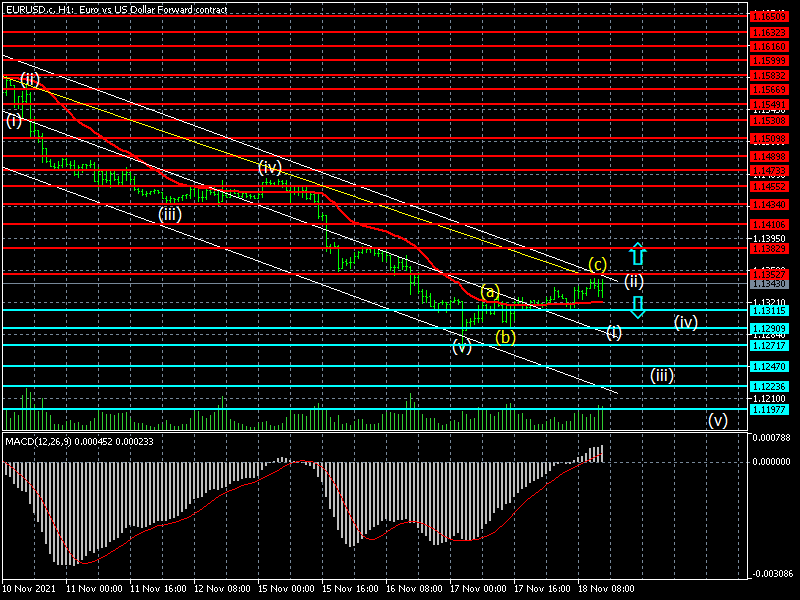Click the cyan up arrow marker
Screen dimensions: 800x600
click(637, 253)
